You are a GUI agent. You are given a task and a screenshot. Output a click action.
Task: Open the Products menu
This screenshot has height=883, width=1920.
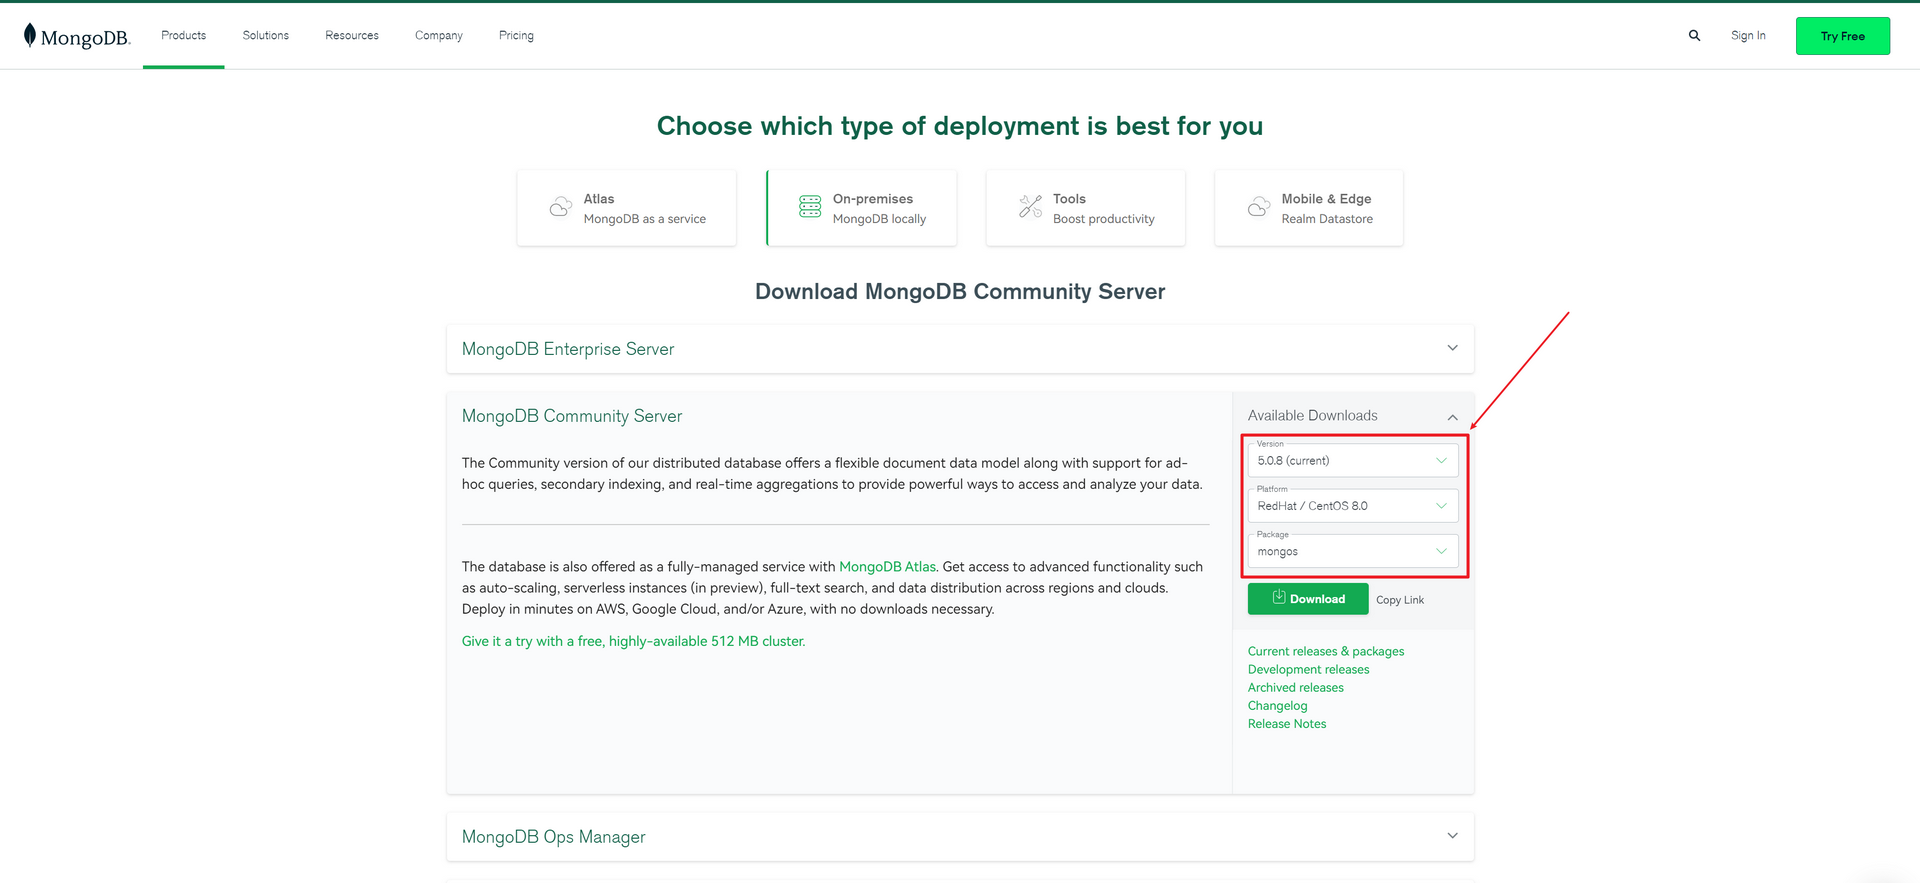click(183, 35)
